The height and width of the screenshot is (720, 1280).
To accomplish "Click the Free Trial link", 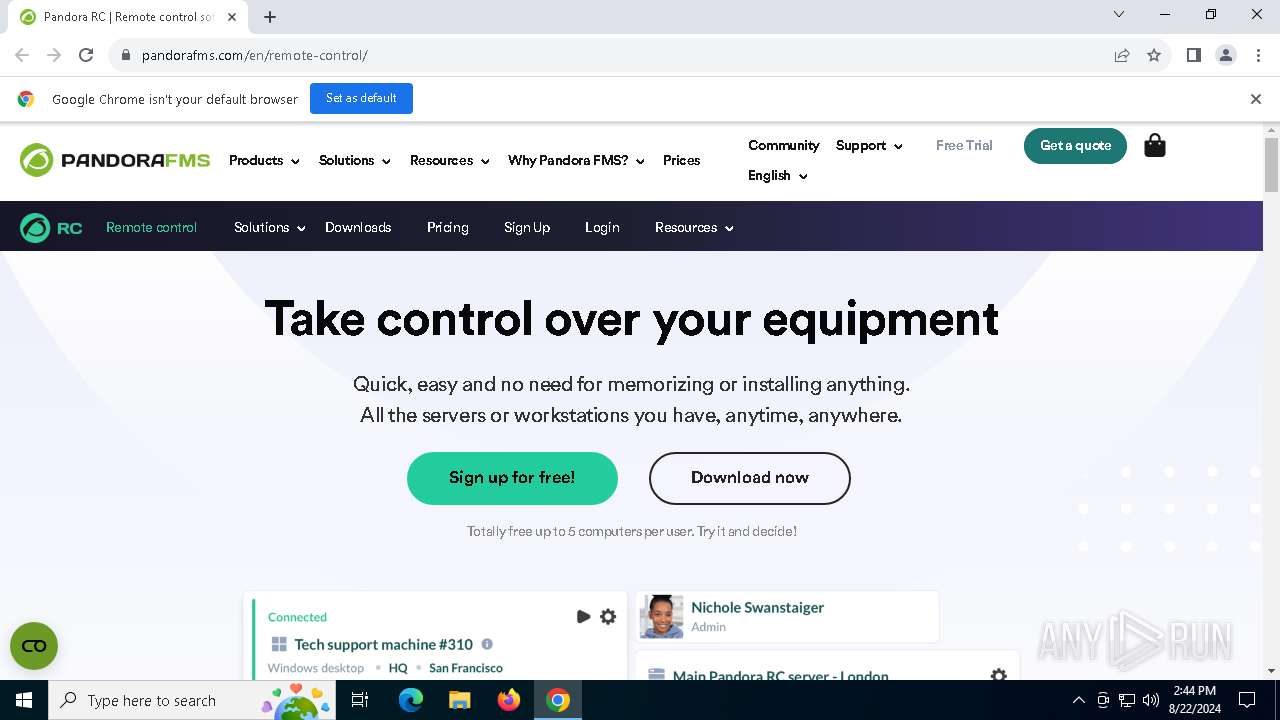I will tap(964, 145).
